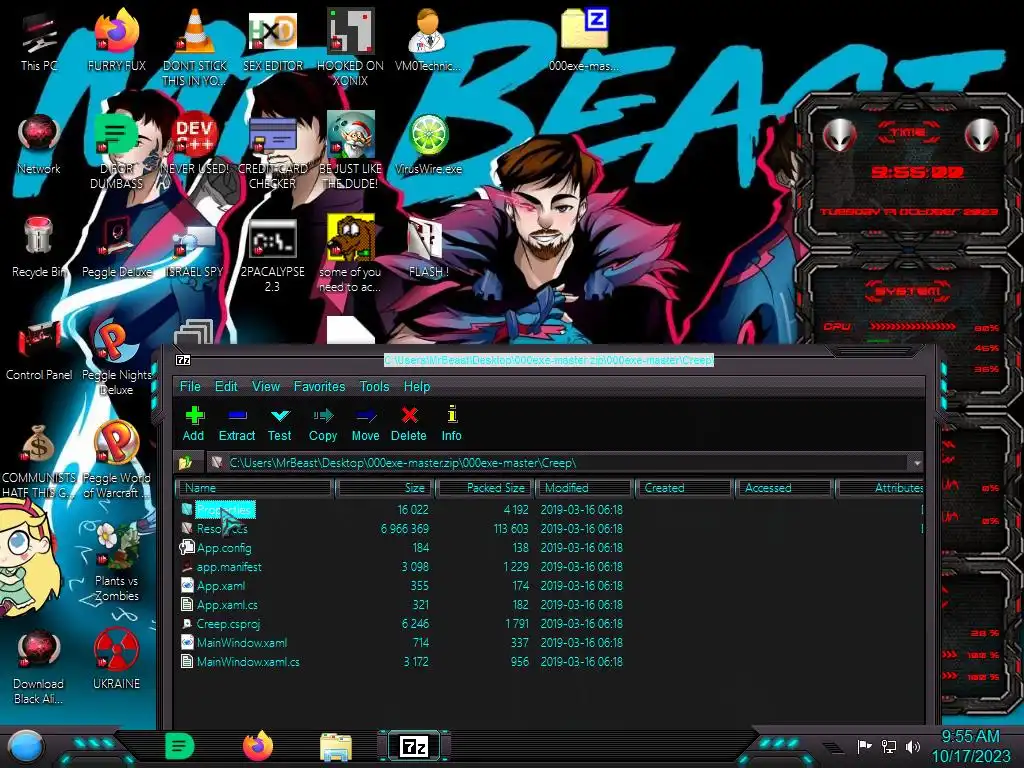Open the Start orb on taskbar
The width and height of the screenshot is (1024, 768).
coord(26,747)
